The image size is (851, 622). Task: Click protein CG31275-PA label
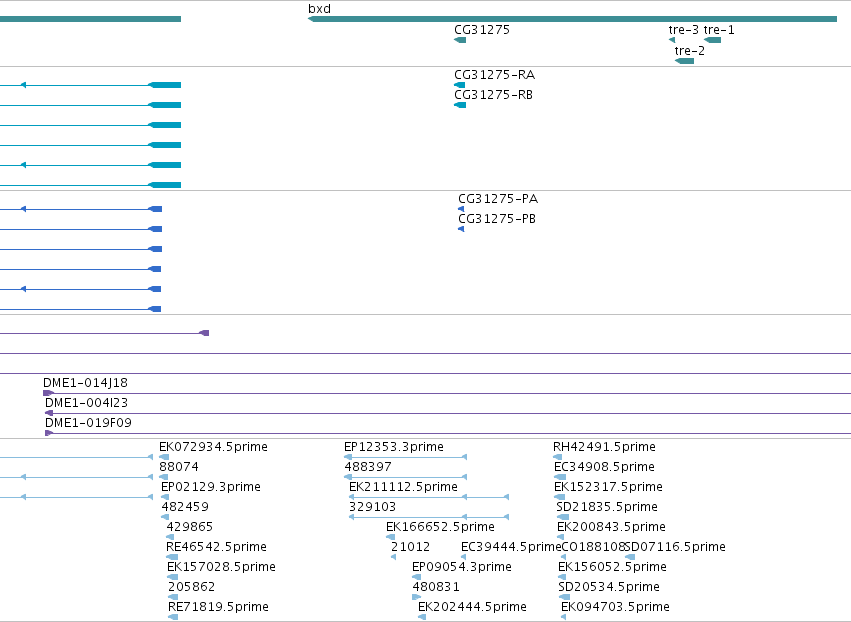point(498,199)
